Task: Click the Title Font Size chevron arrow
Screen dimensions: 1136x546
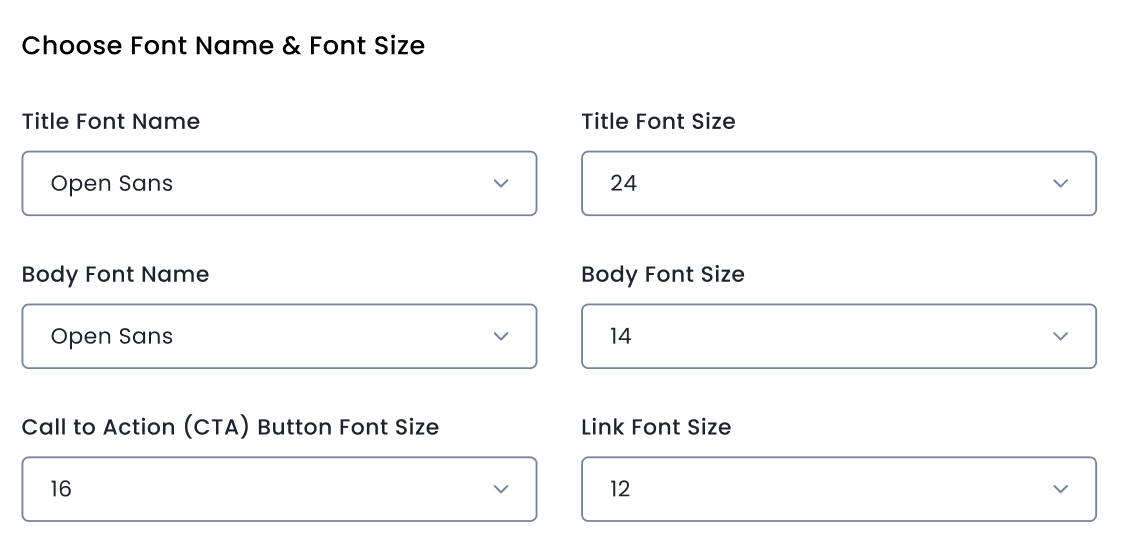Action: [x=1061, y=184]
